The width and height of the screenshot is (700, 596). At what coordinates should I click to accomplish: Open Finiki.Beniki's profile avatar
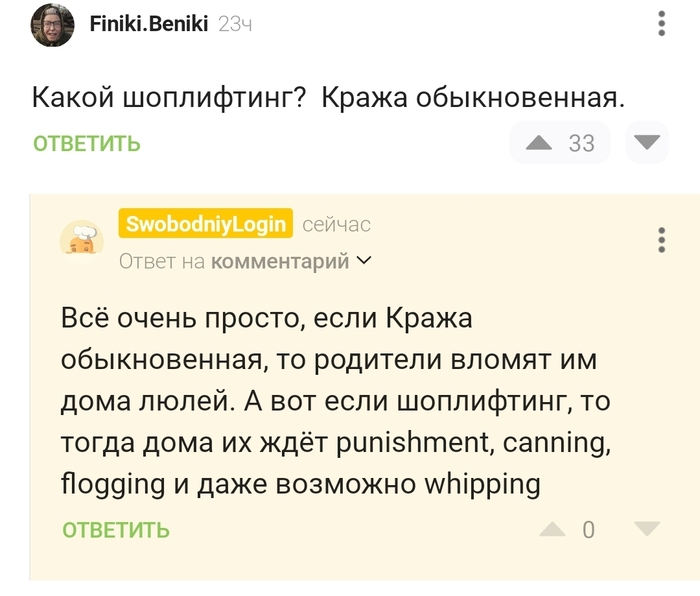coord(52,24)
